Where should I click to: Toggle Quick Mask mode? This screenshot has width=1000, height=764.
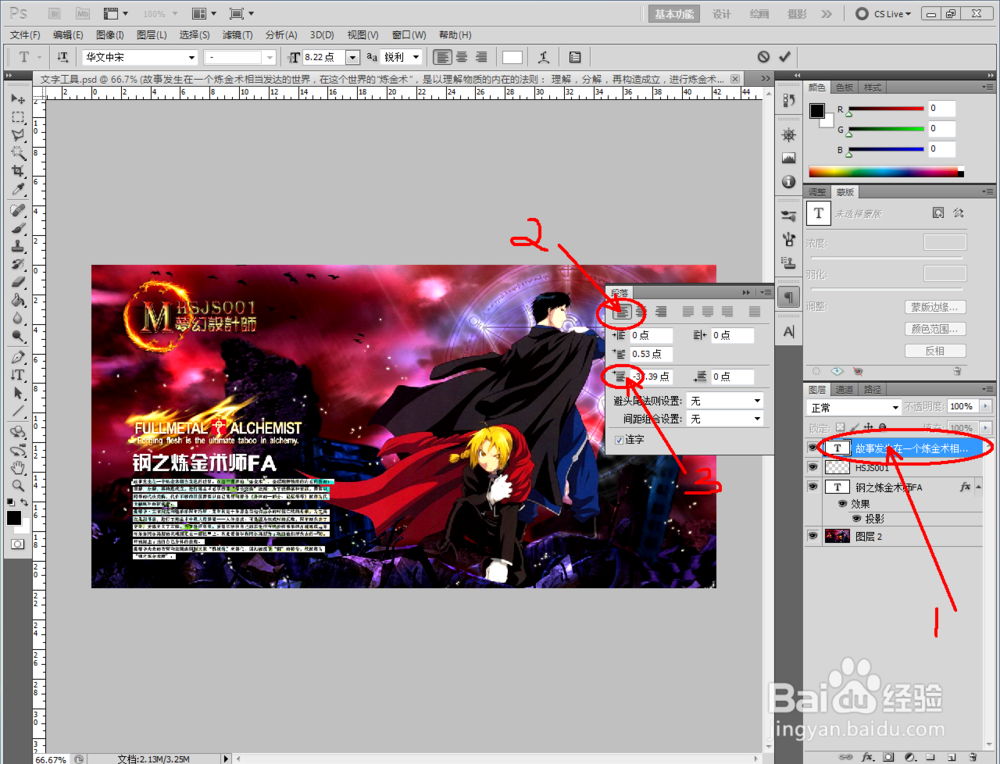click(18, 544)
